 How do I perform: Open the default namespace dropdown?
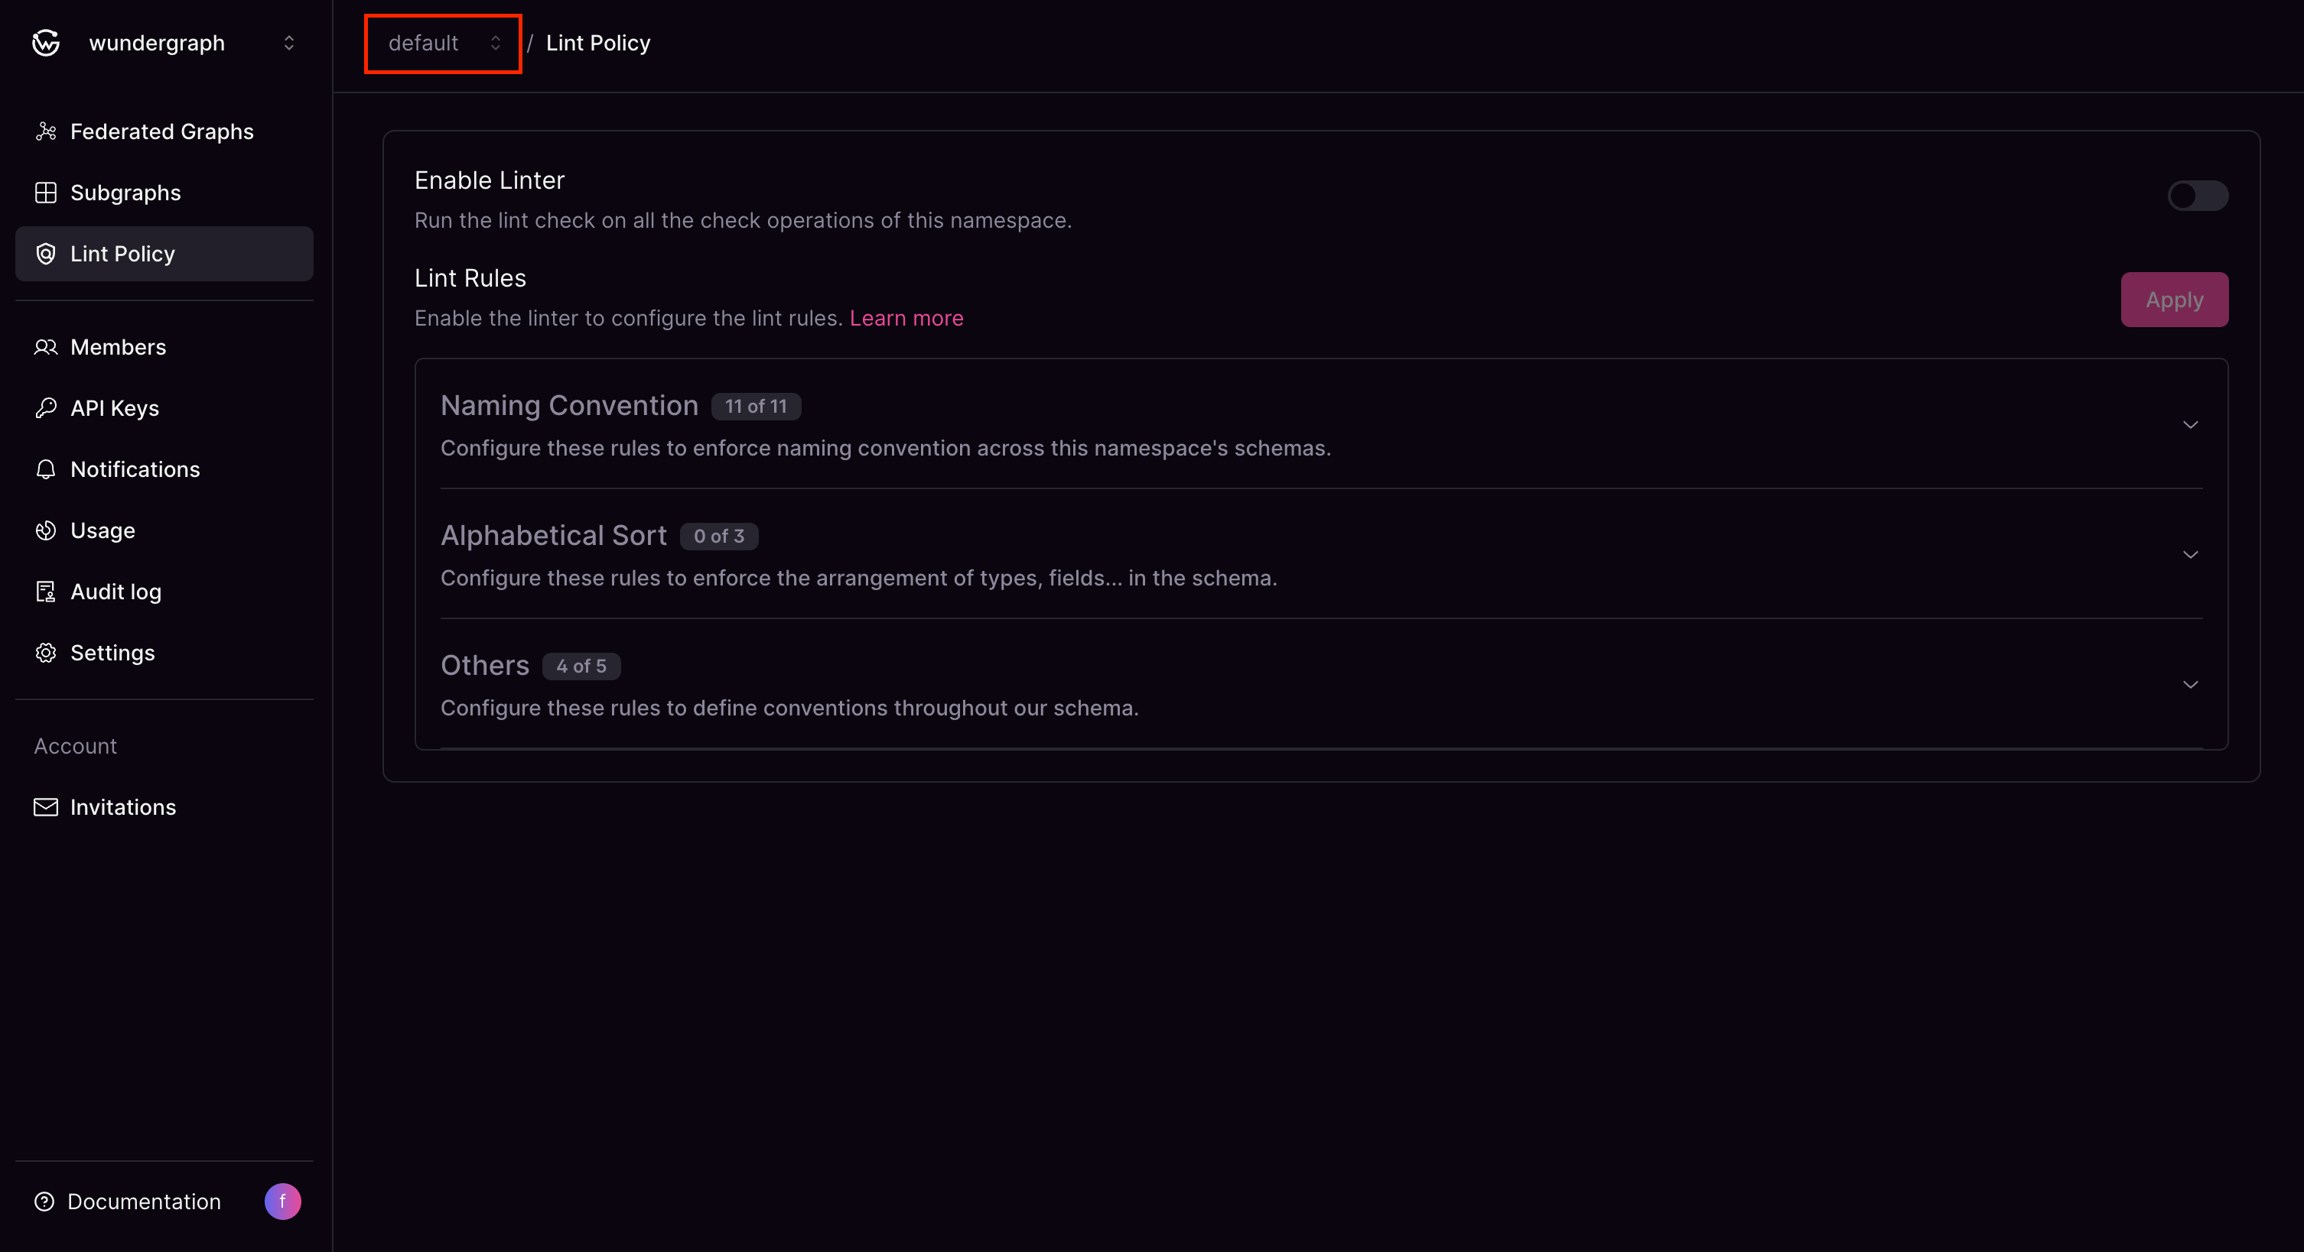point(442,43)
